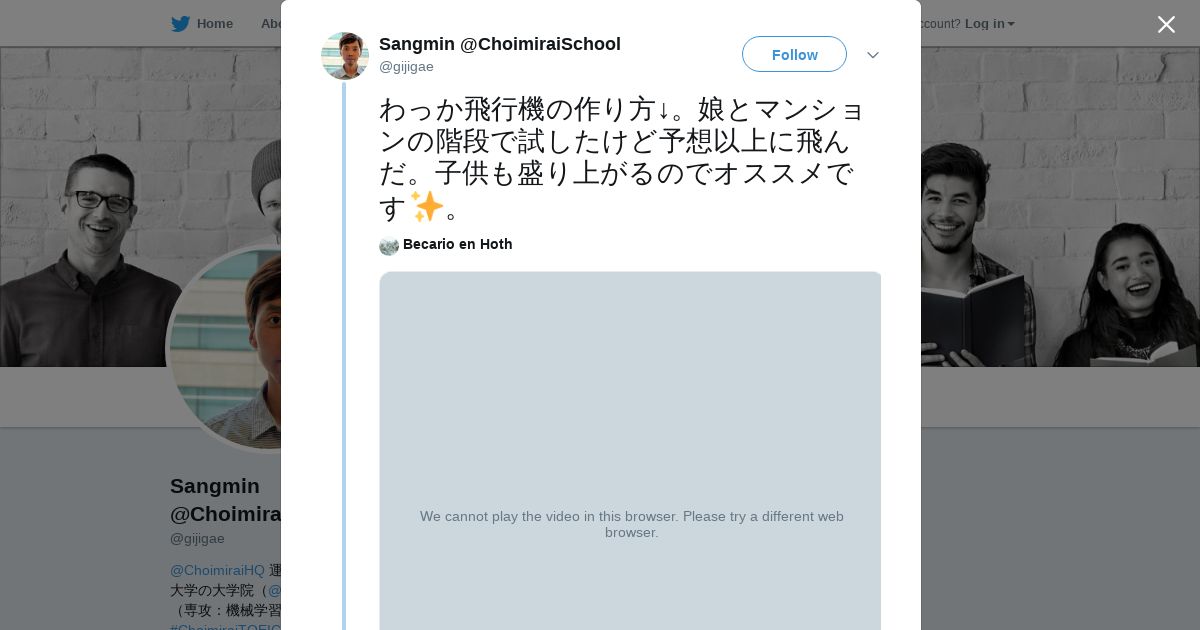Click the large profile picture behind the popup
The width and height of the screenshot is (1200, 630).
tap(225, 350)
